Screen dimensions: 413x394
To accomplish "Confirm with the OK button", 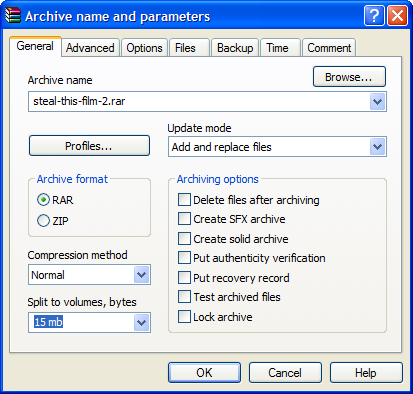I will click(x=204, y=373).
